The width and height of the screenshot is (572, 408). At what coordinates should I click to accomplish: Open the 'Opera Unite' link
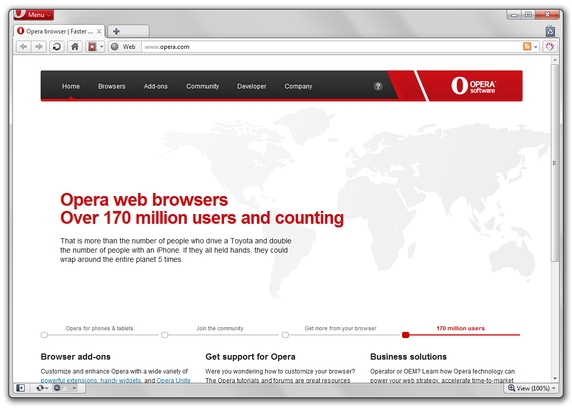pos(173,380)
